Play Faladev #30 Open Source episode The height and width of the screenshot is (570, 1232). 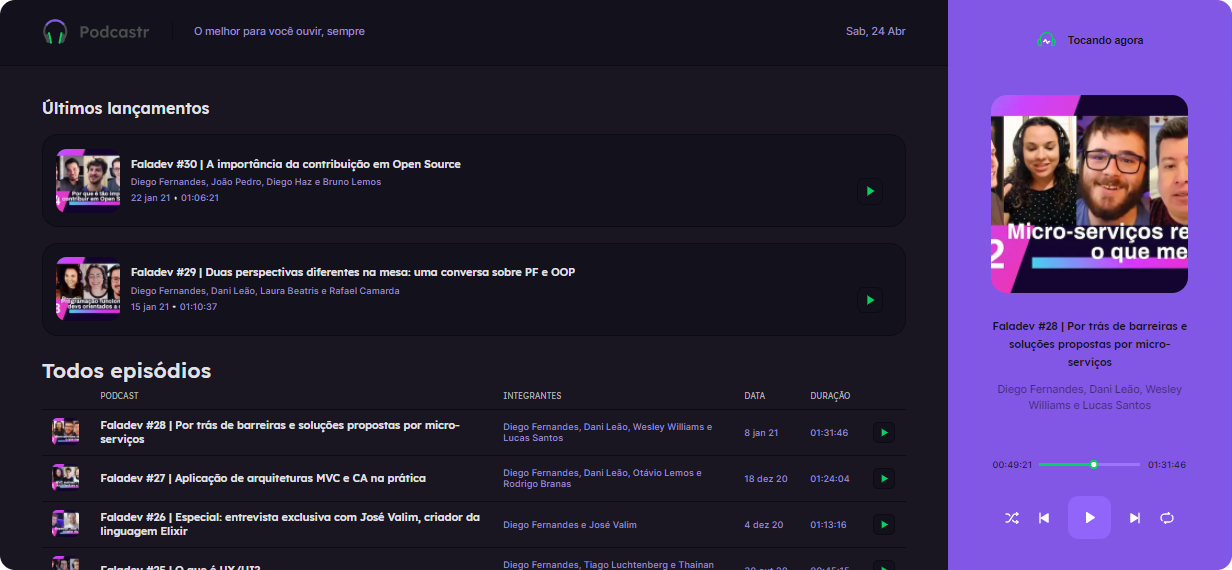coord(870,191)
